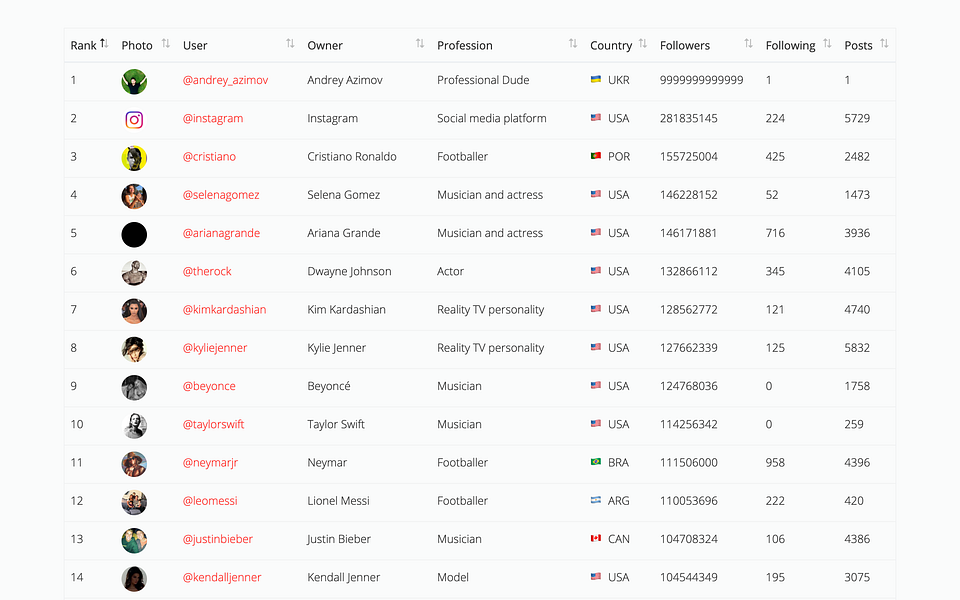This screenshot has width=960, height=600.
Task: Toggle sort arrows for the Owner column
Action: [x=420, y=43]
